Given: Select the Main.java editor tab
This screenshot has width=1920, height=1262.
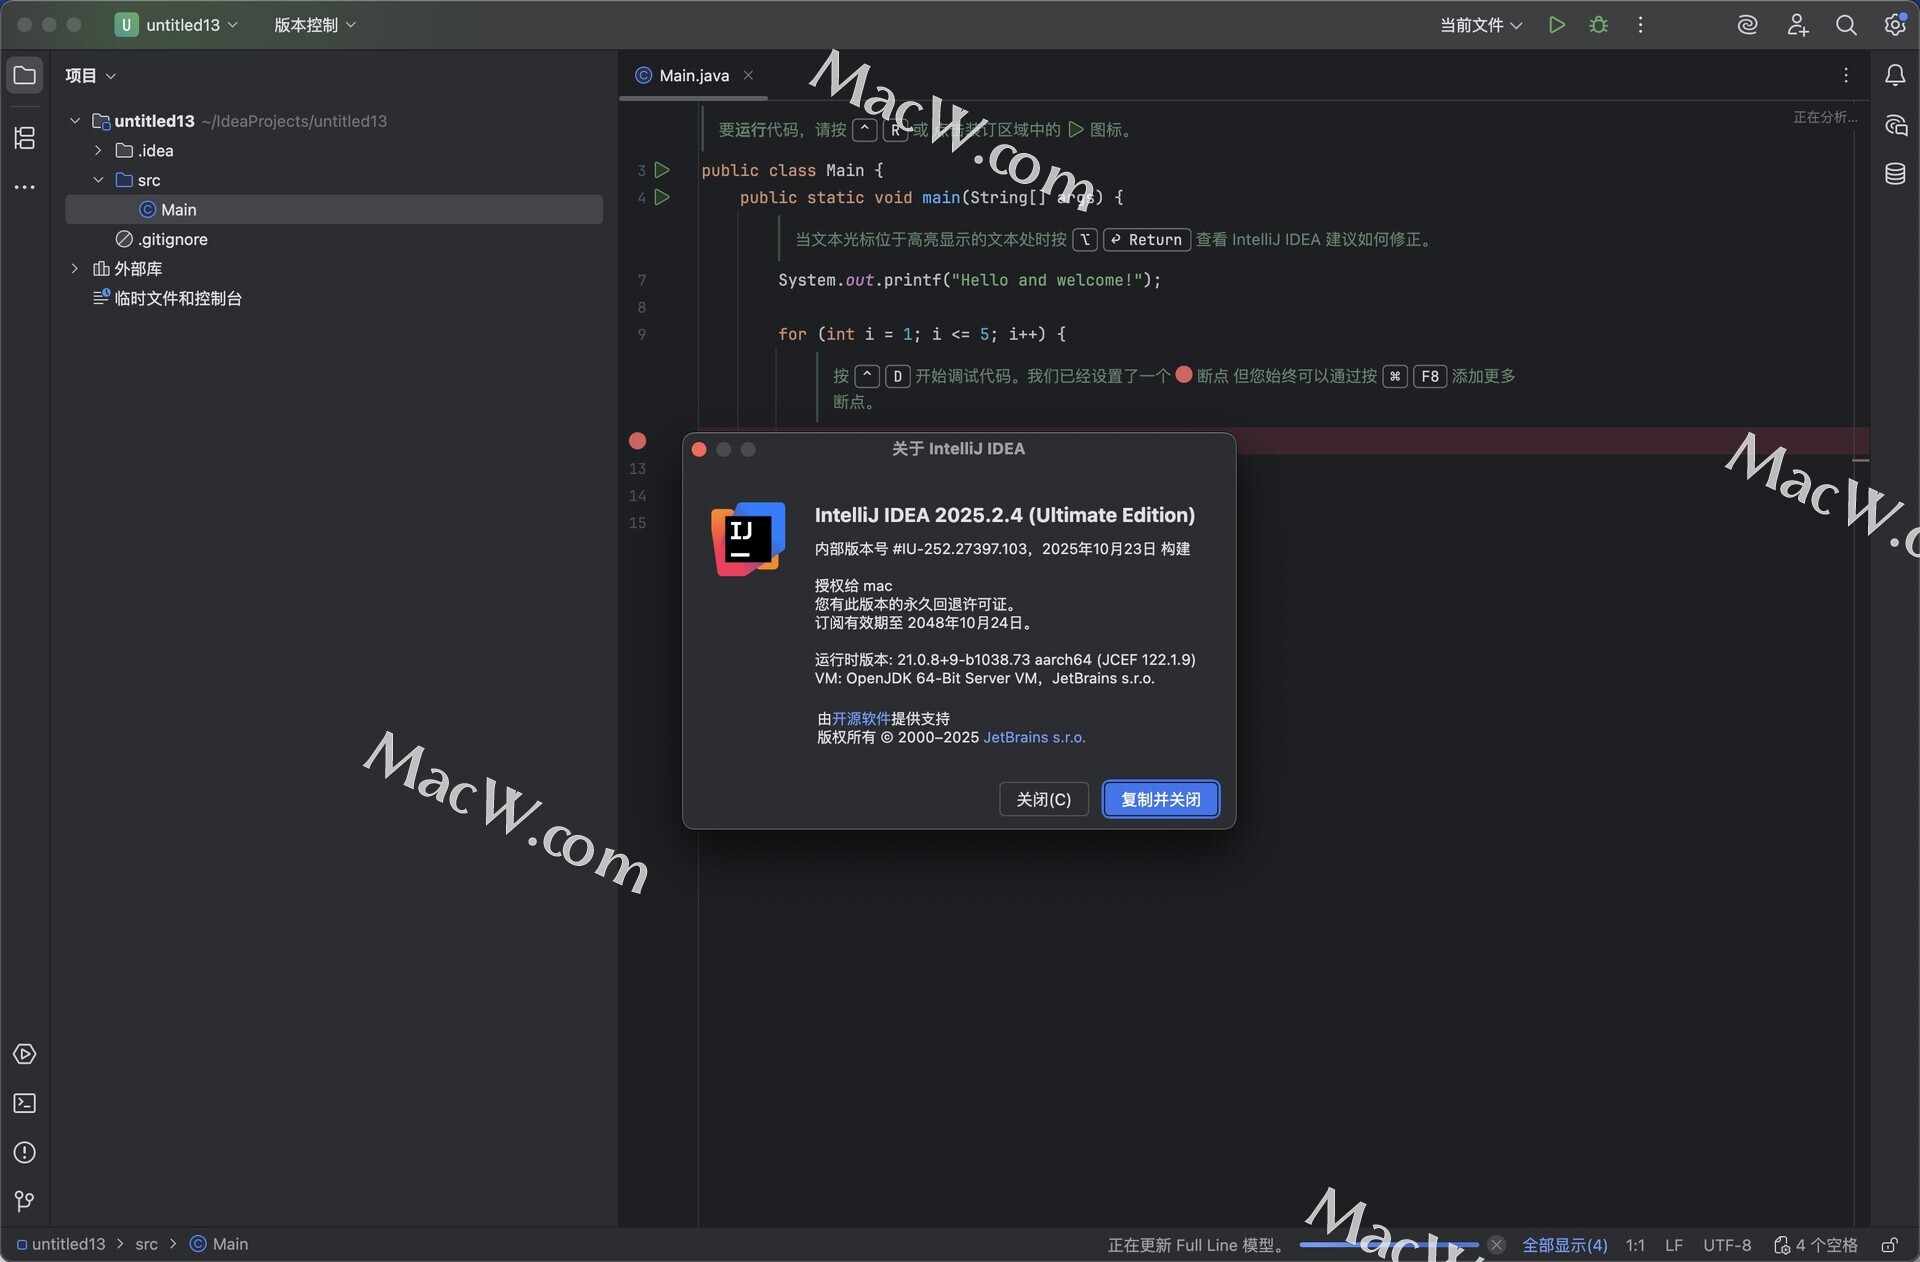Looking at the screenshot, I should pyautogui.click(x=693, y=76).
